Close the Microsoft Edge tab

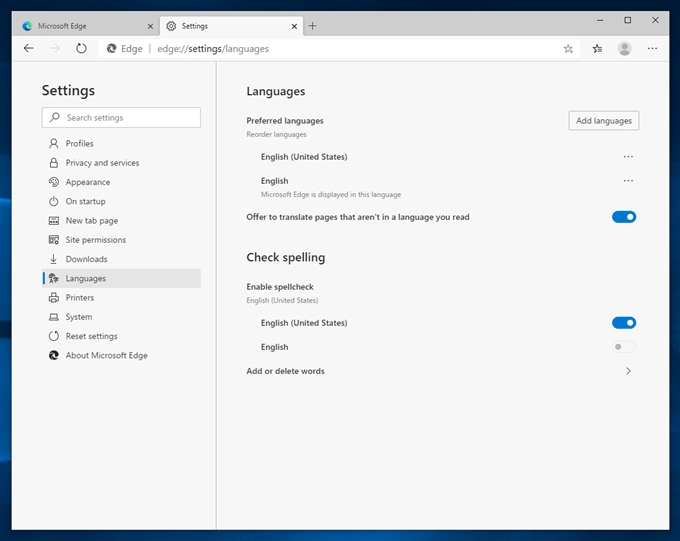pyautogui.click(x=150, y=26)
